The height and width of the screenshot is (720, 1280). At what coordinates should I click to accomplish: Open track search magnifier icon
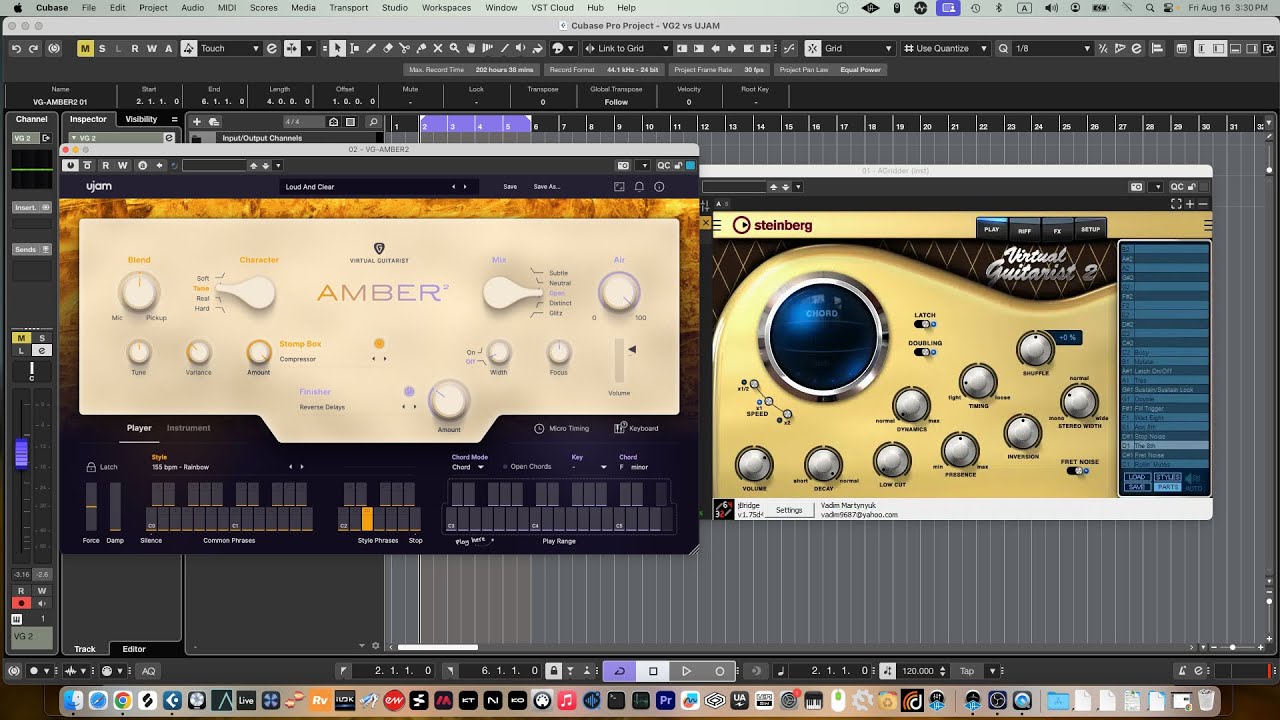coord(373,122)
